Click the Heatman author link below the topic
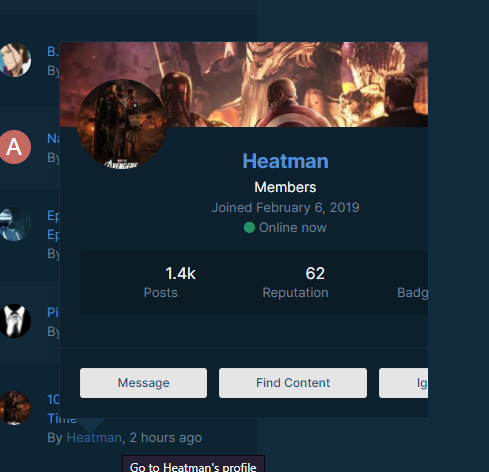 [x=94, y=437]
